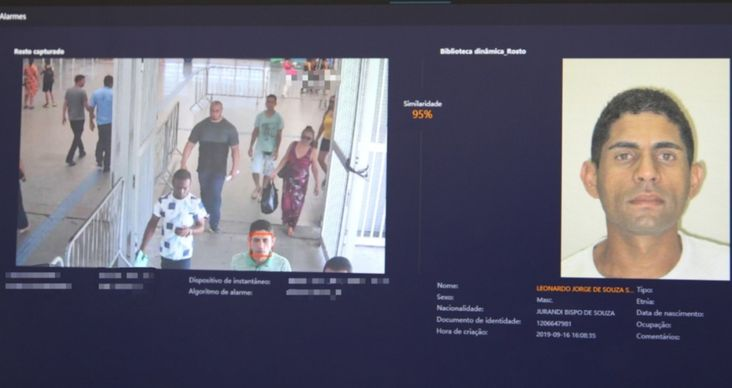Click the Nacionalidade field label
Image resolution: width=732 pixels, height=388 pixels.
(460, 308)
